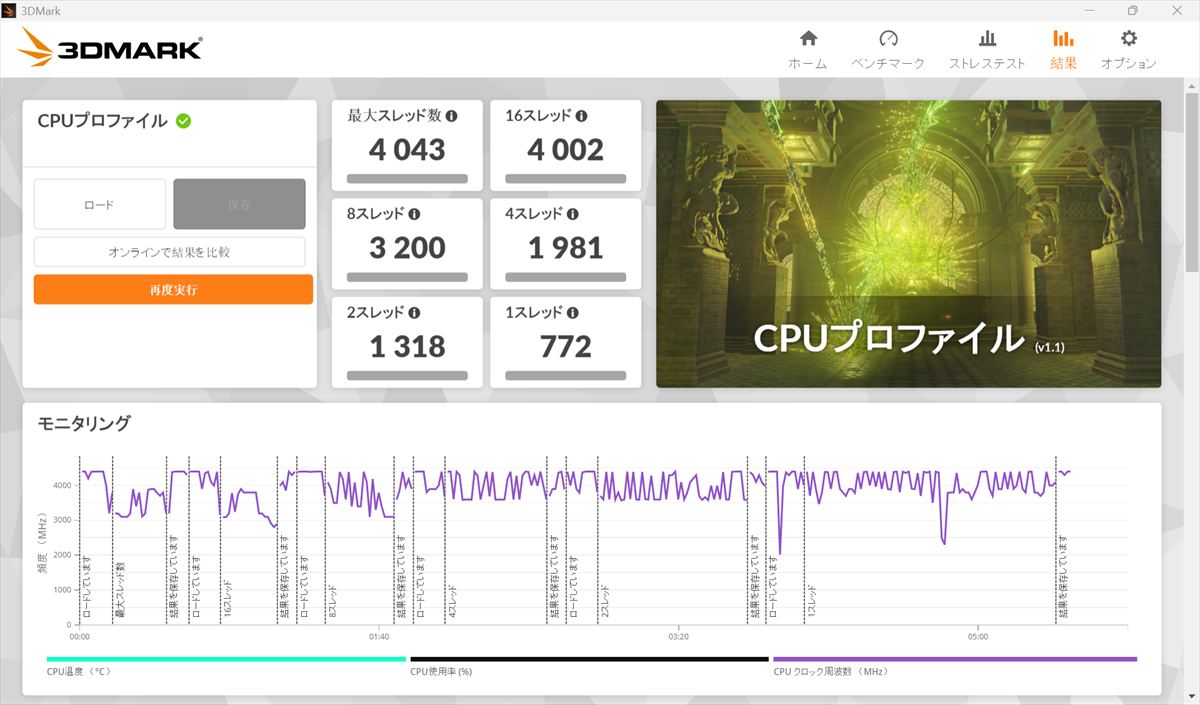Show info for 8スレッド score
The height and width of the screenshot is (705, 1200).
point(414,214)
